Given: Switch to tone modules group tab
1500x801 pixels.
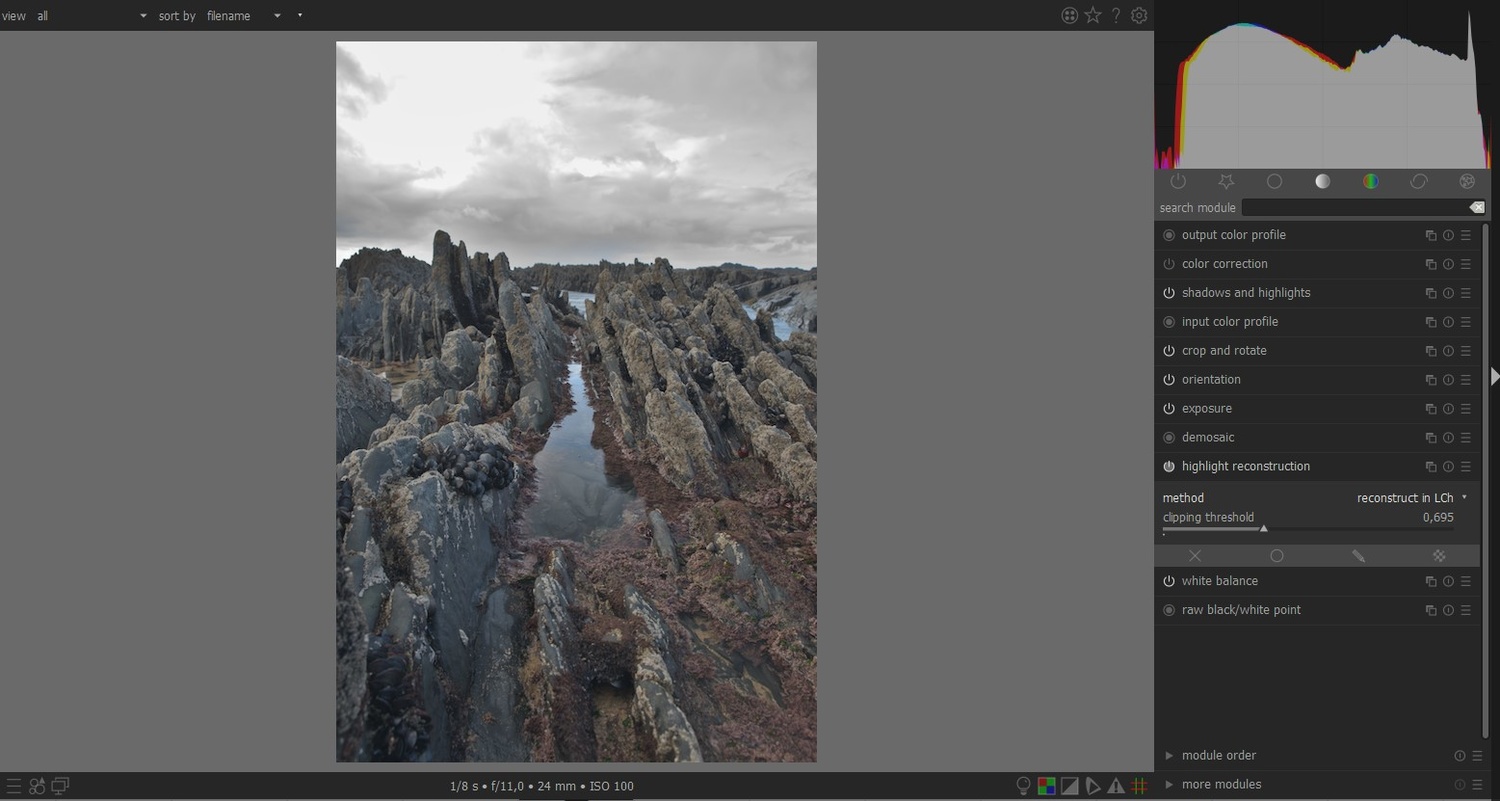Looking at the screenshot, I should point(1322,181).
